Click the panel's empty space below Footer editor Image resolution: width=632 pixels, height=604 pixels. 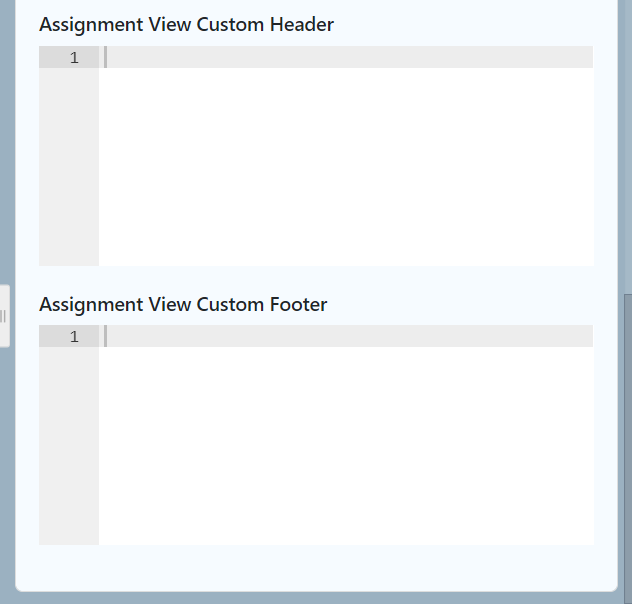[316, 567]
